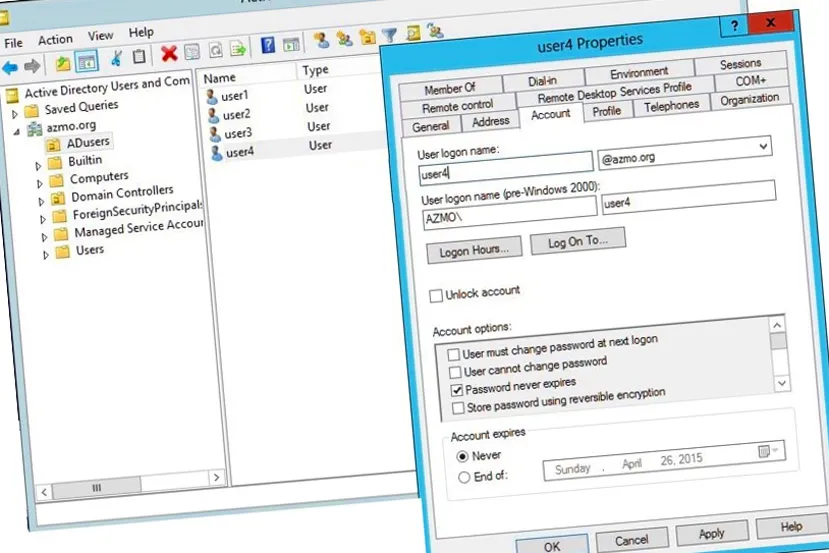829x553 pixels.
Task: Click the Active Directory Users and Computers root icon
Action: (12, 95)
